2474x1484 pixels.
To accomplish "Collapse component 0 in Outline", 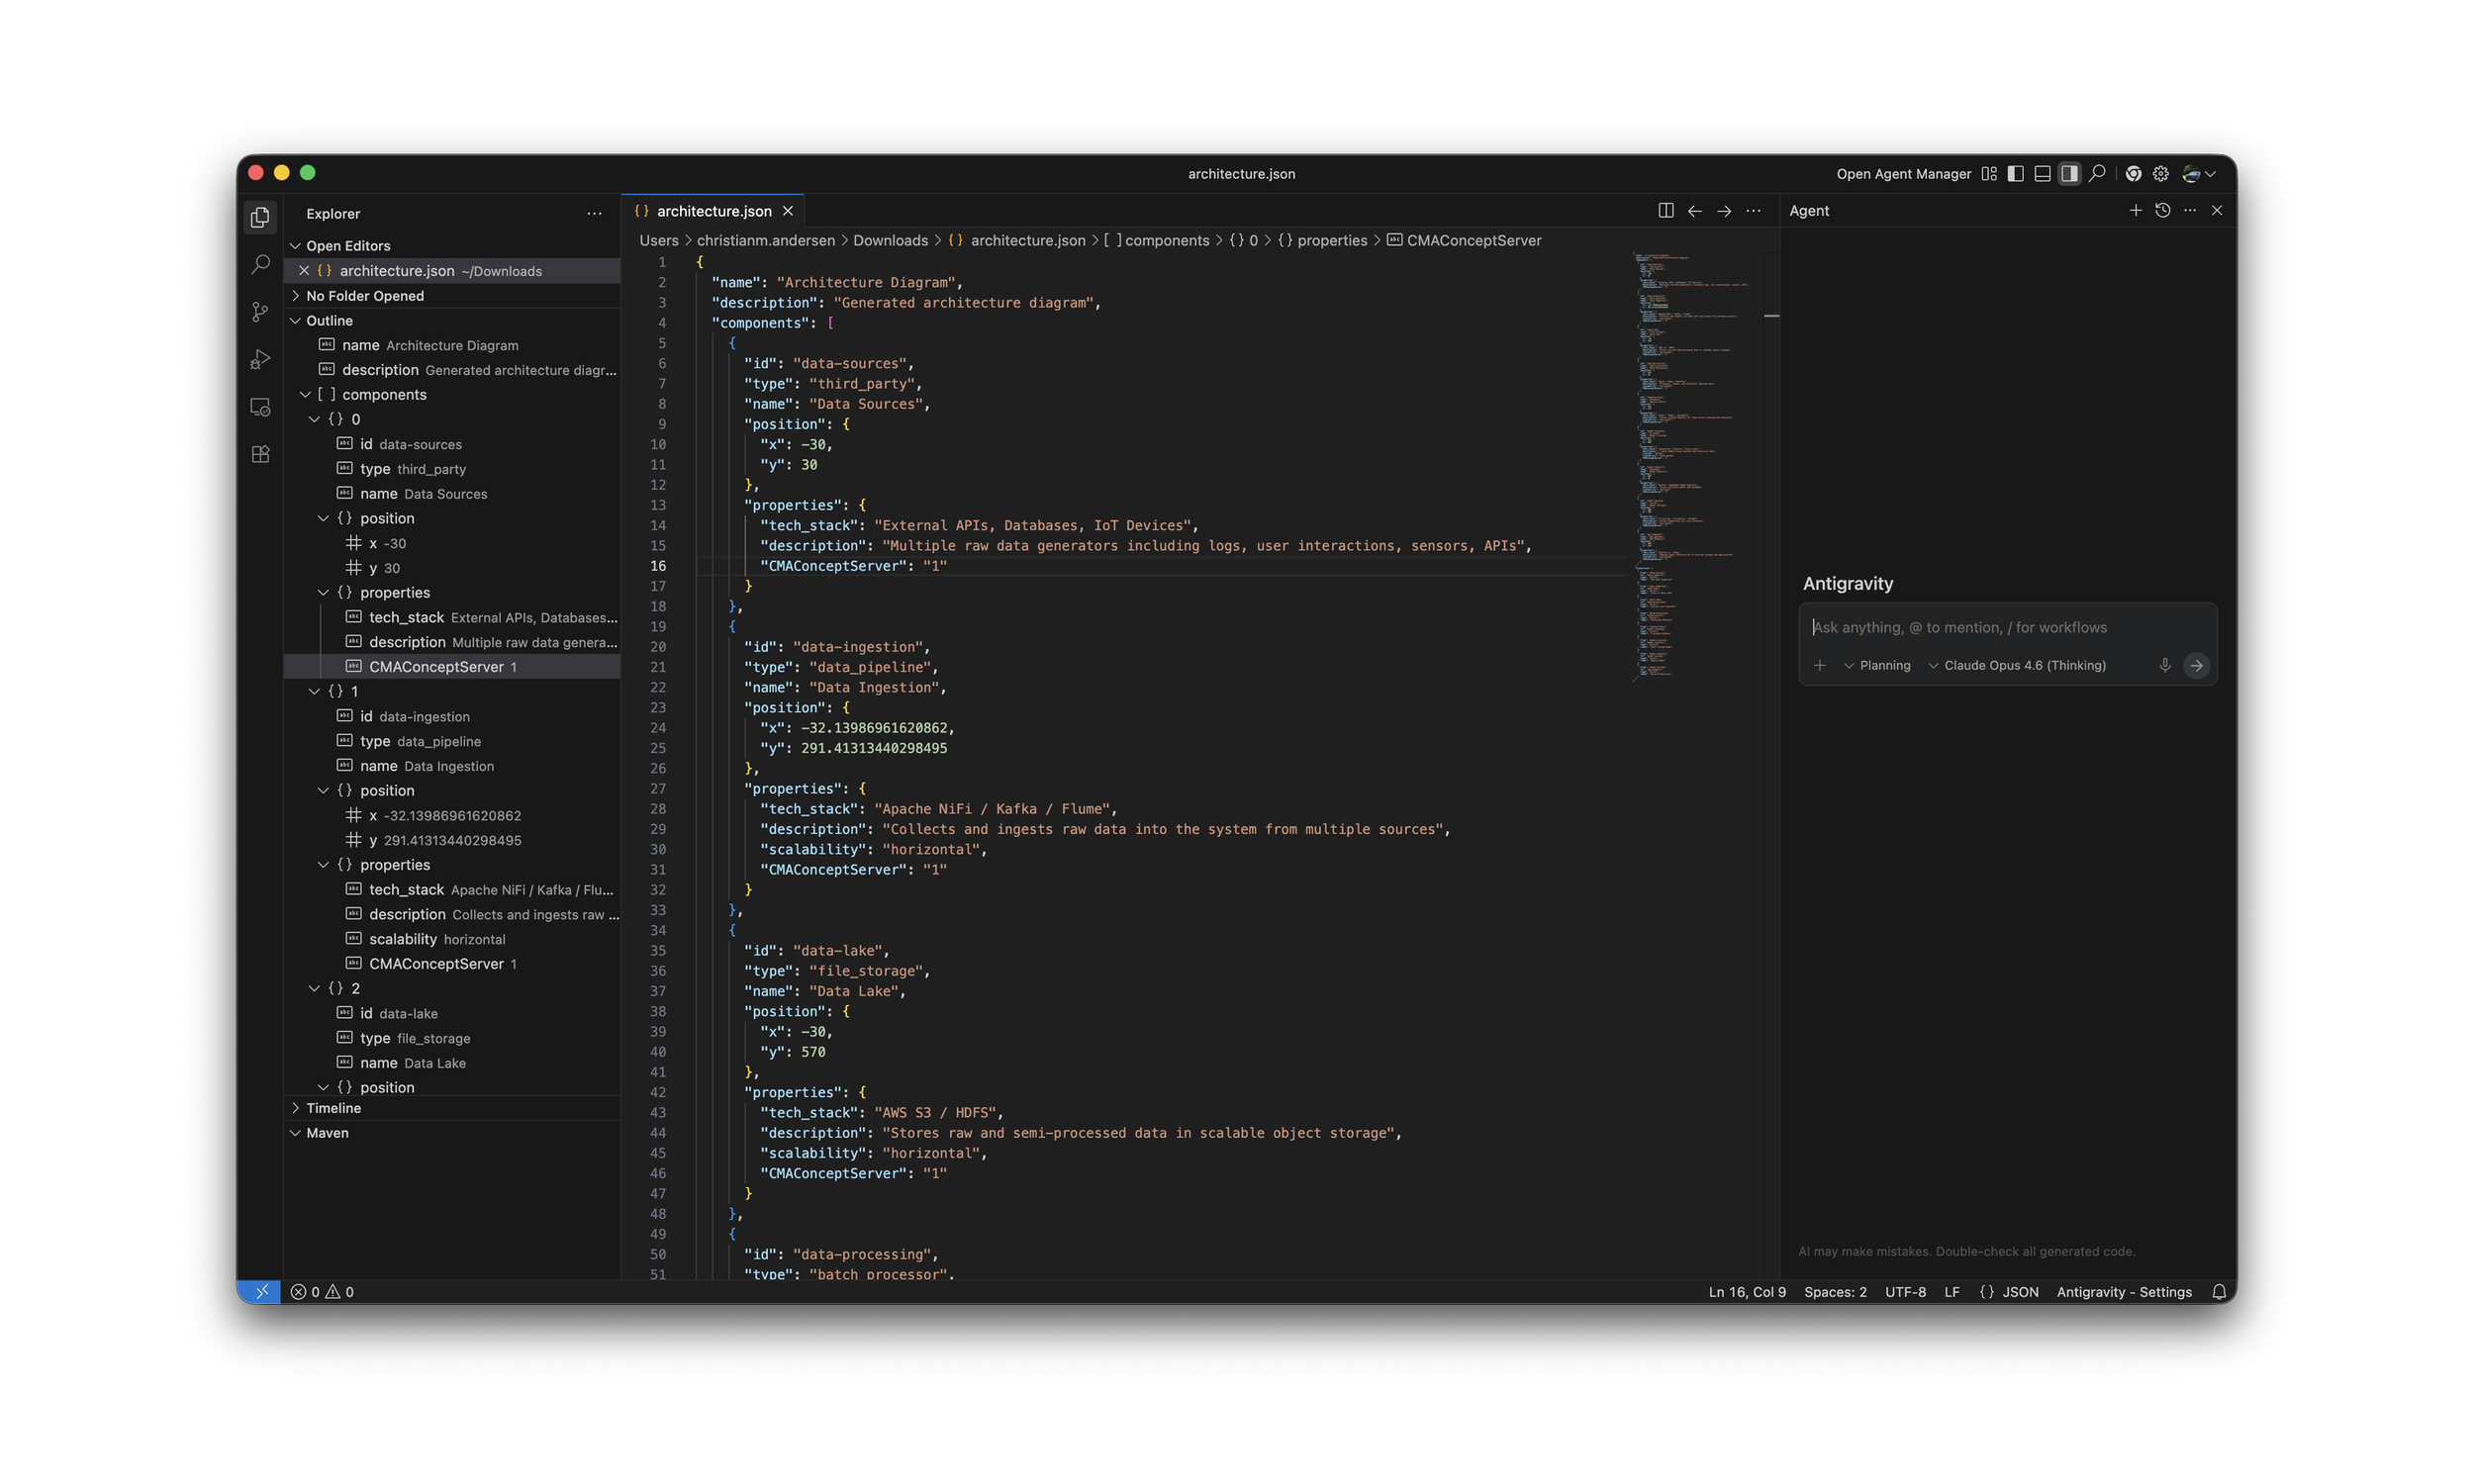I will pos(314,419).
